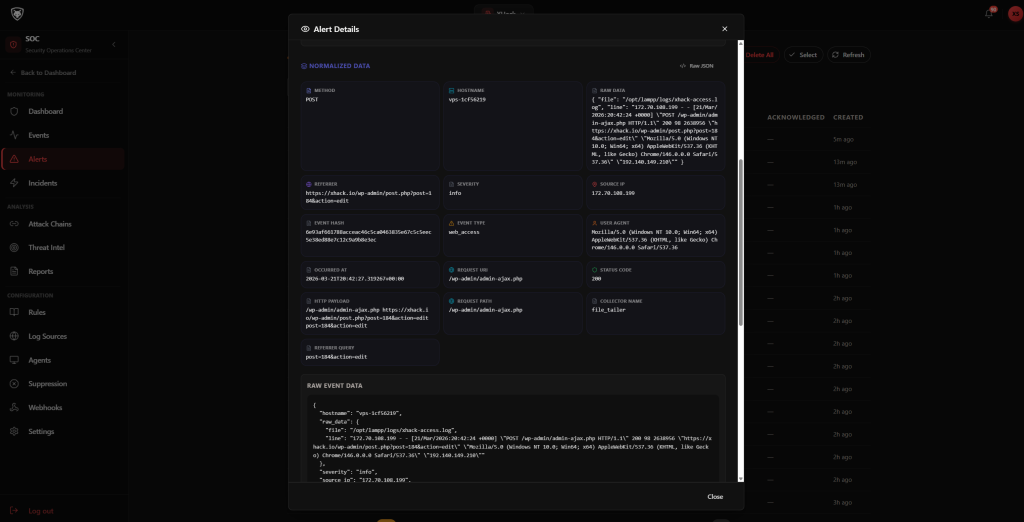Dismiss Alert Details with X icon
Image resolution: width=1024 pixels, height=522 pixels.
tap(725, 29)
